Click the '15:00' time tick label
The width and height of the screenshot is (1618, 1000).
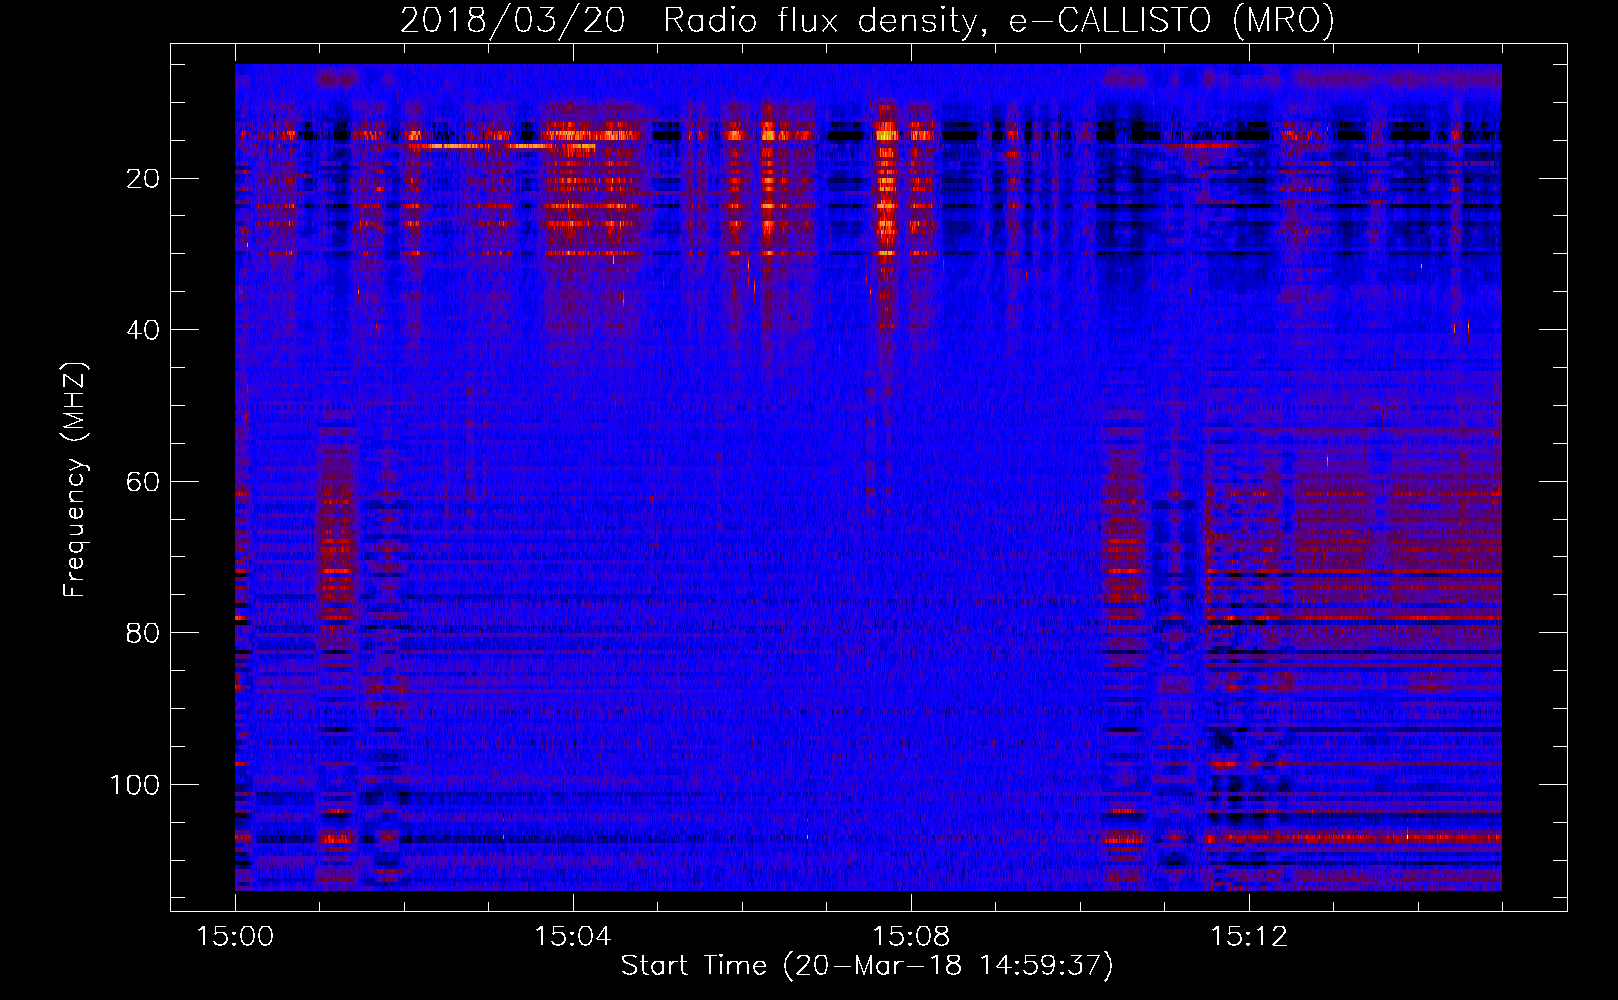[x=235, y=937]
